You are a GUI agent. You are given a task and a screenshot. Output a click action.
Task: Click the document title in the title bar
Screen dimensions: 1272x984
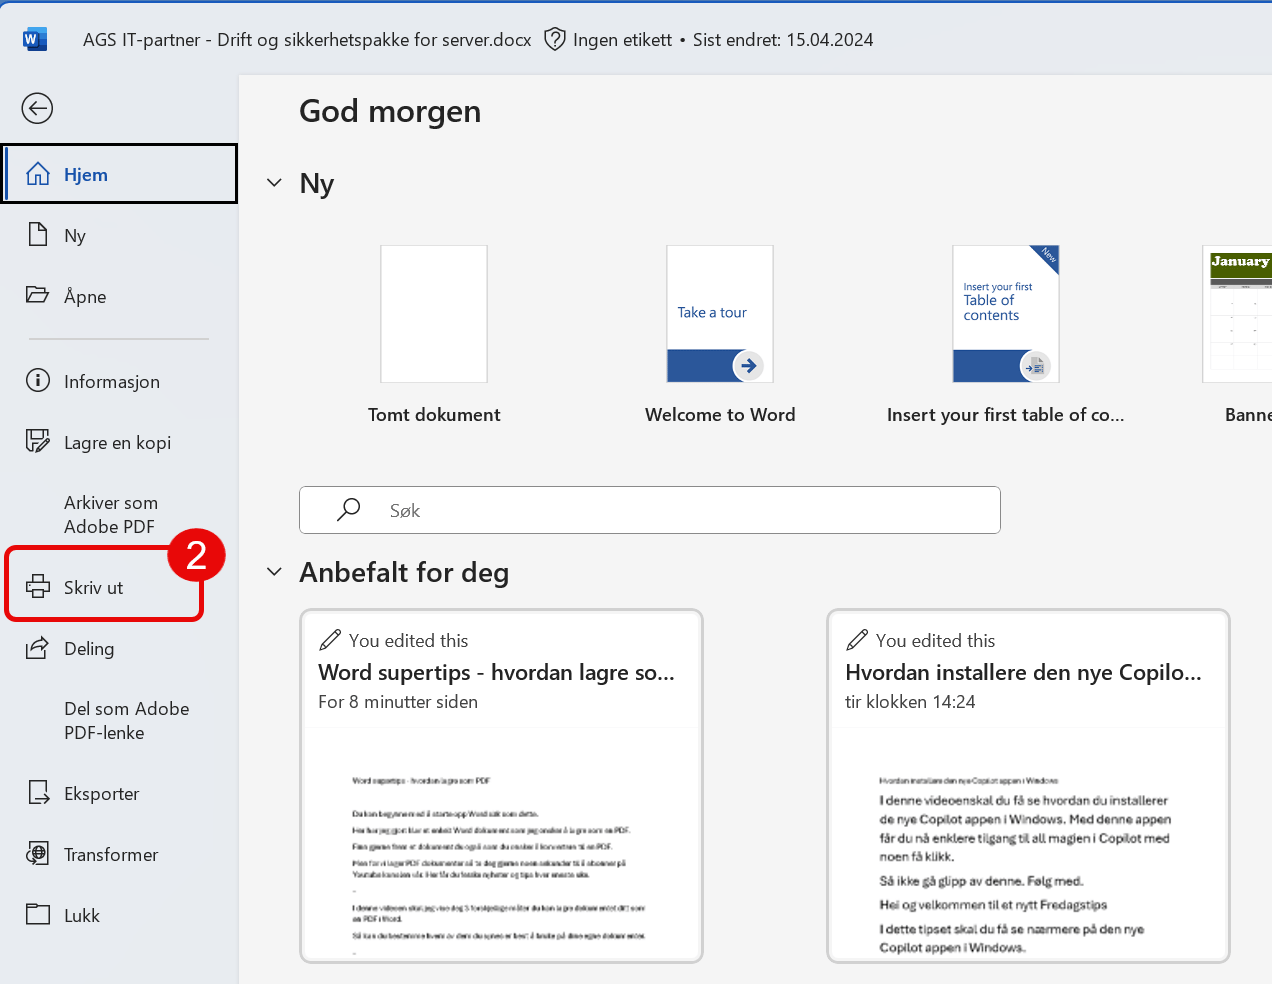click(x=307, y=40)
